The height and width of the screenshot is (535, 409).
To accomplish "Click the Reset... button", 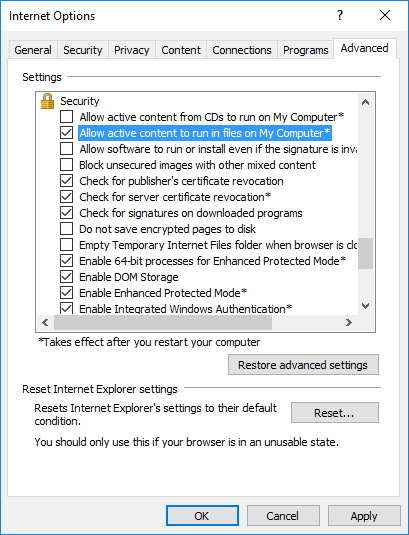I will tap(335, 413).
